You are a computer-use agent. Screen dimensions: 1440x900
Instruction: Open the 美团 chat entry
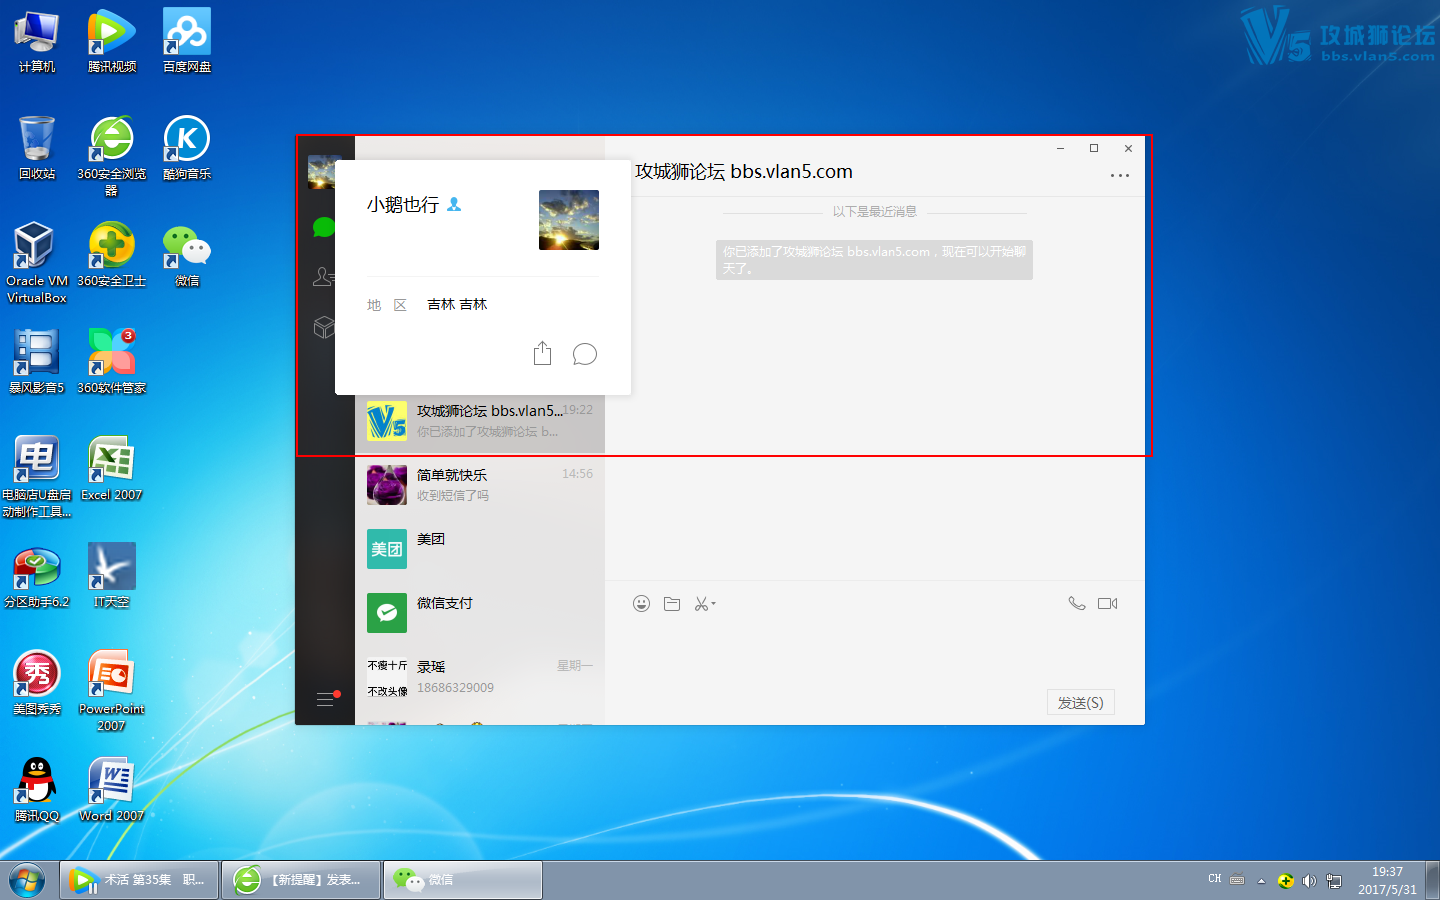(480, 549)
